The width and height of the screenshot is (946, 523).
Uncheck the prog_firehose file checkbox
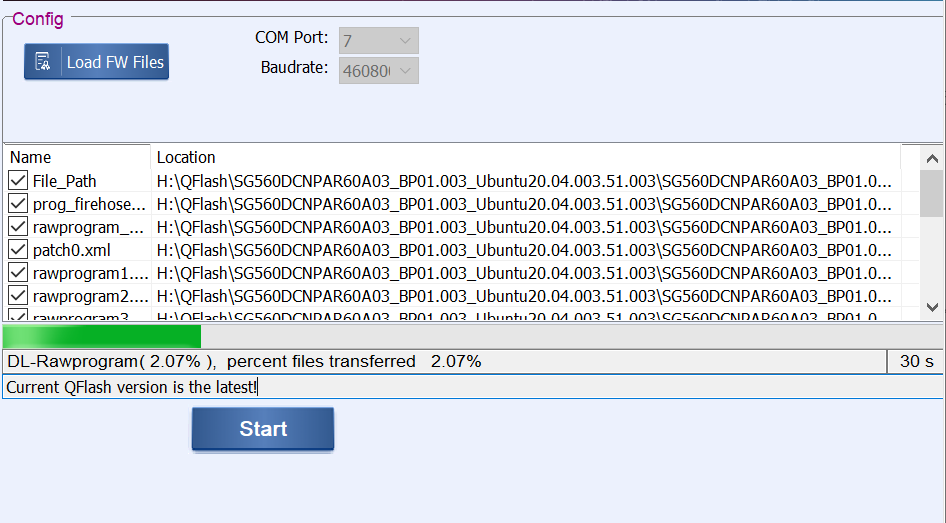point(18,204)
